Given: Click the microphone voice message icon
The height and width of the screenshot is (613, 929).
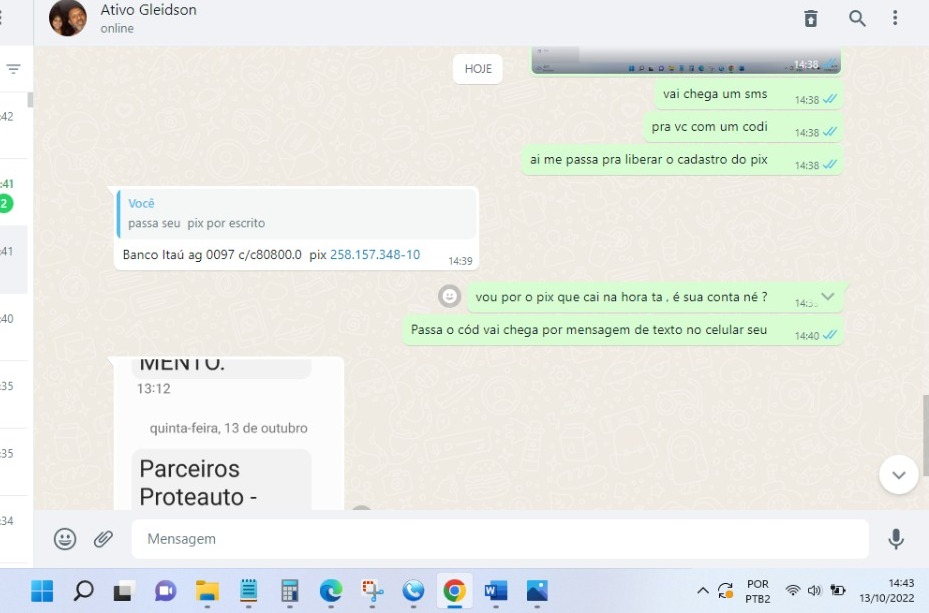Looking at the screenshot, I should tap(896, 539).
